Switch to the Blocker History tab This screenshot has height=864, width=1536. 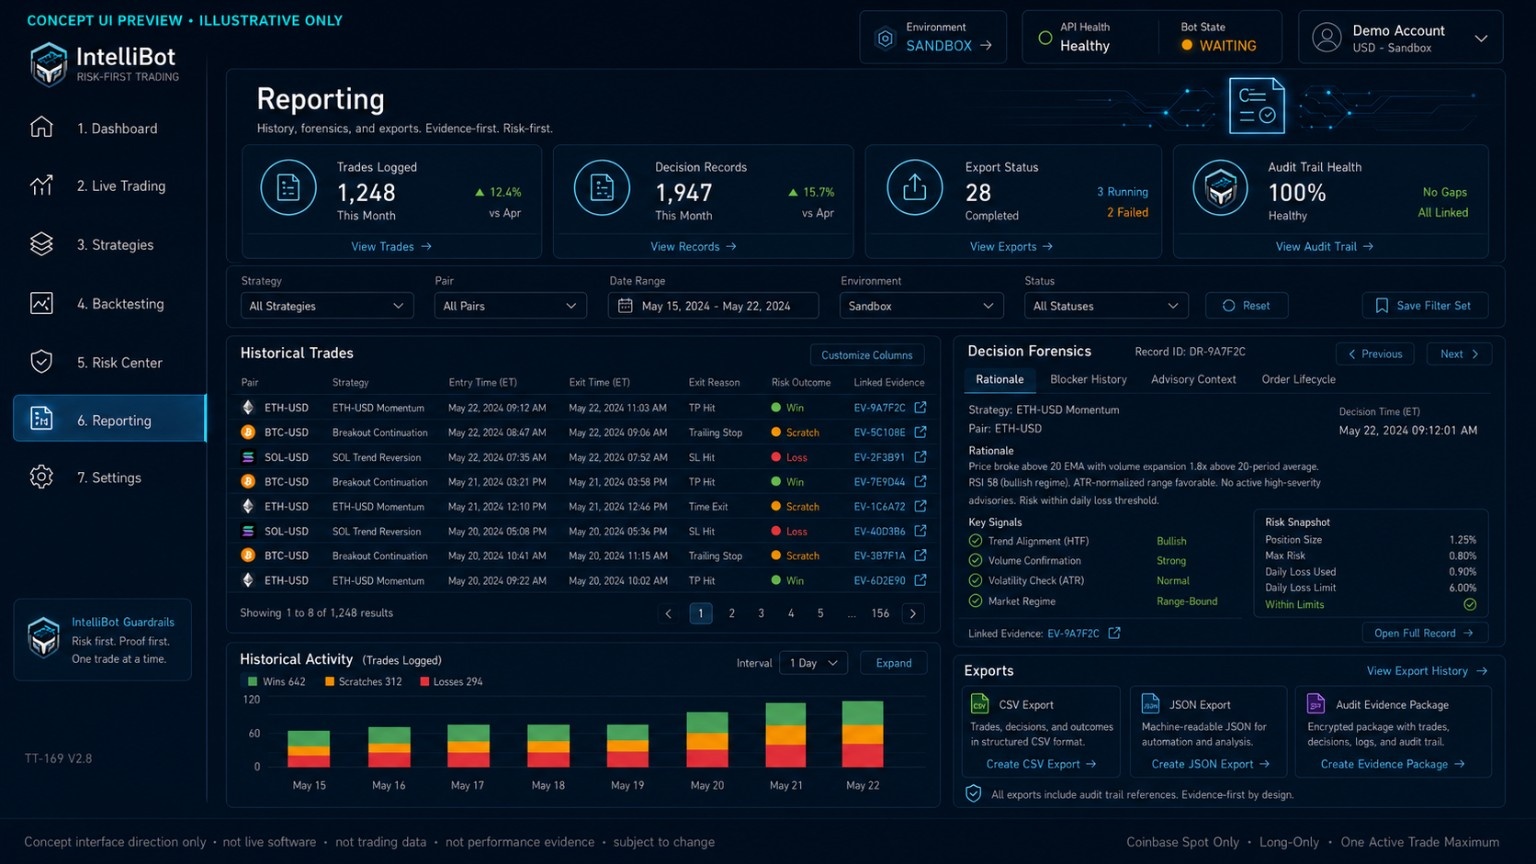point(1088,379)
